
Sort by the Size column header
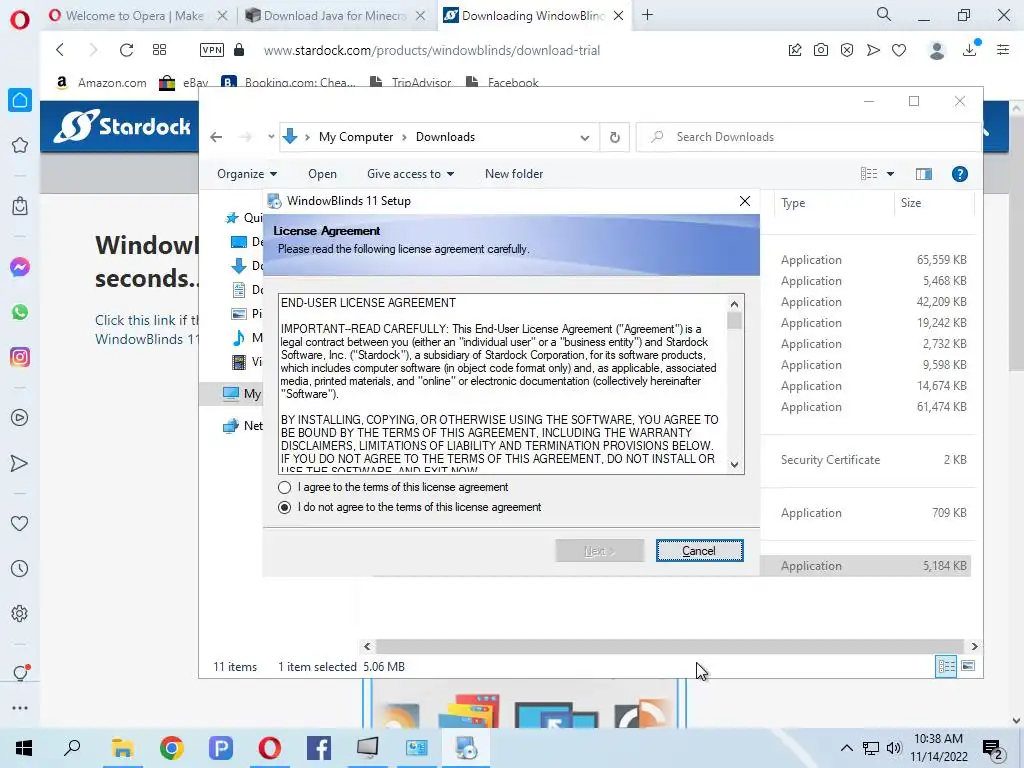(x=911, y=203)
